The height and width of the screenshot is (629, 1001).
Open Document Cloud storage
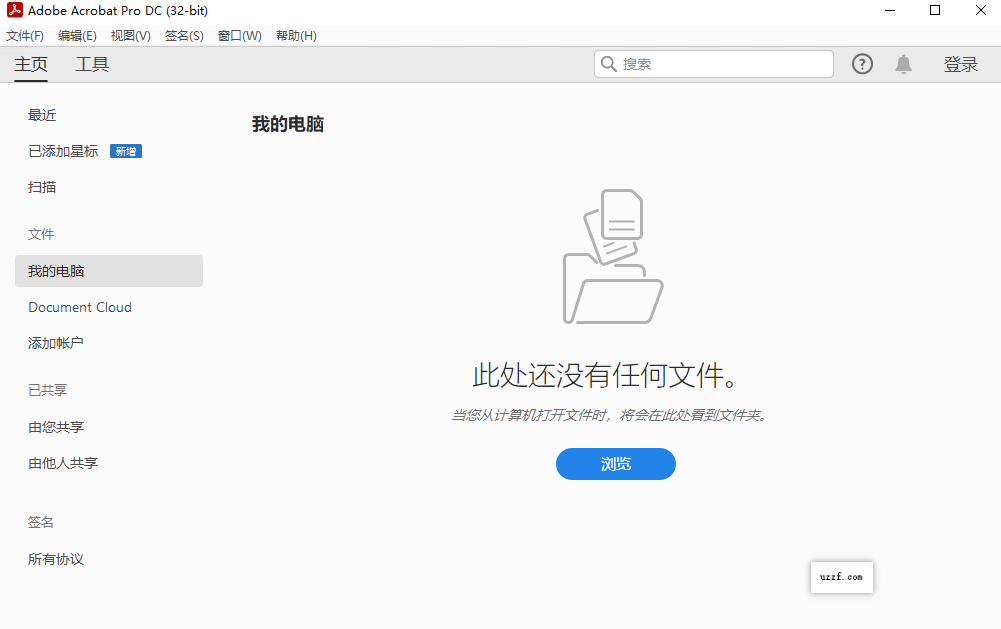[79, 307]
